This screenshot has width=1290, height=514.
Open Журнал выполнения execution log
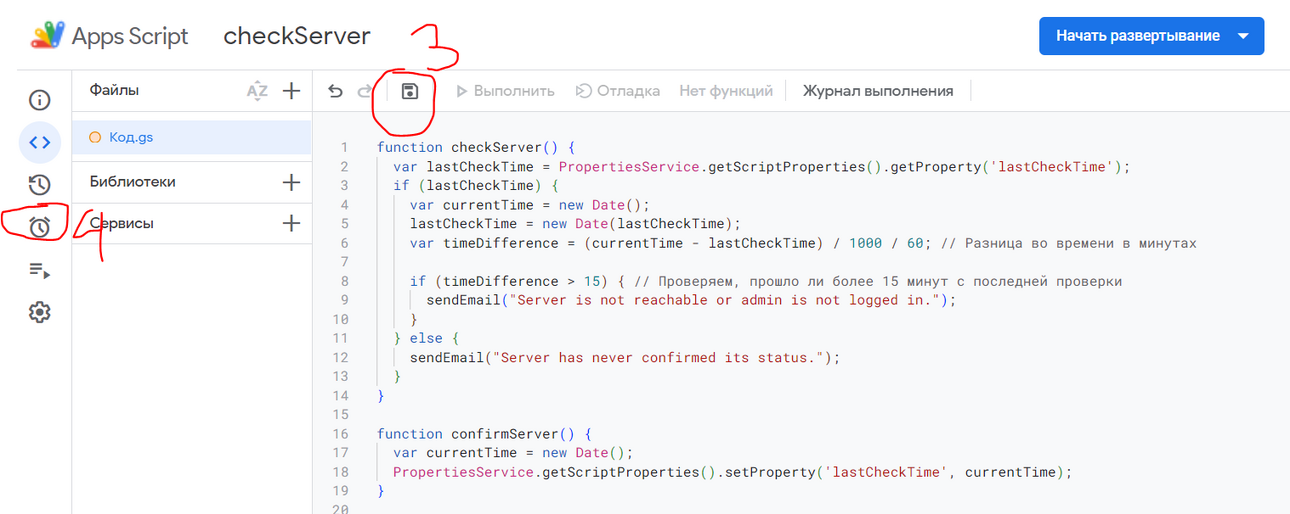[878, 91]
